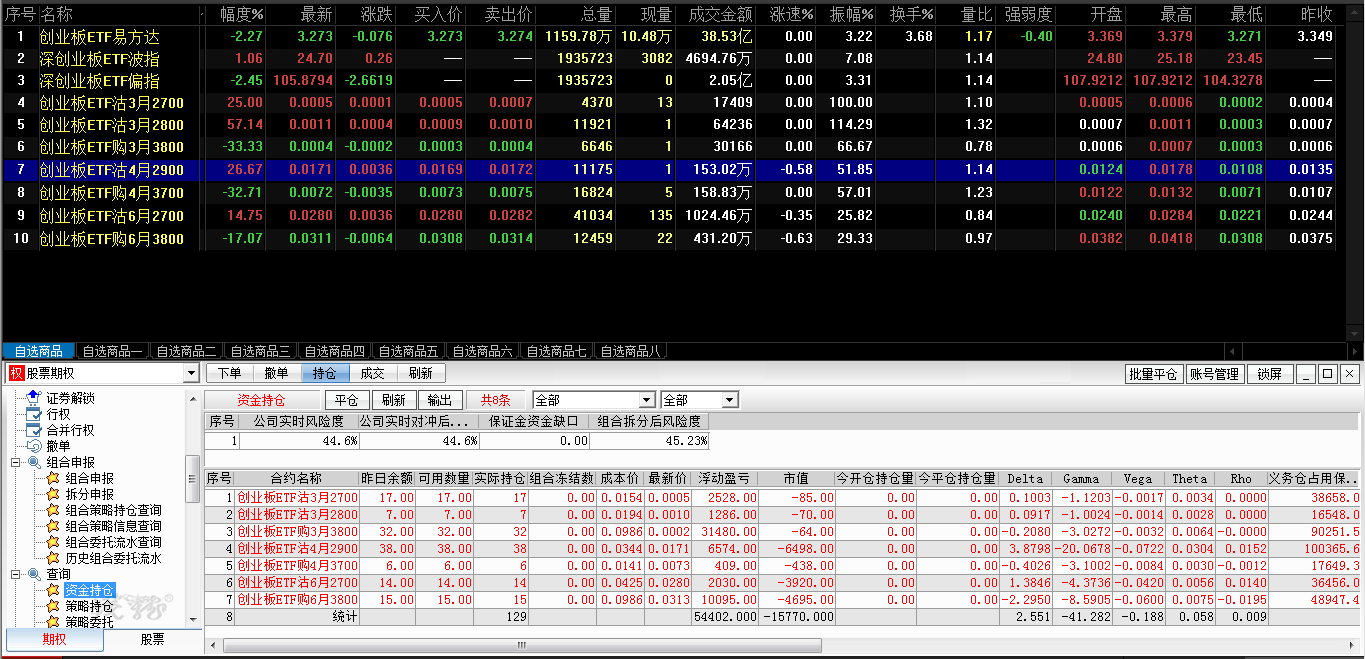
Task: Click the 输出 export button
Action: click(439, 400)
